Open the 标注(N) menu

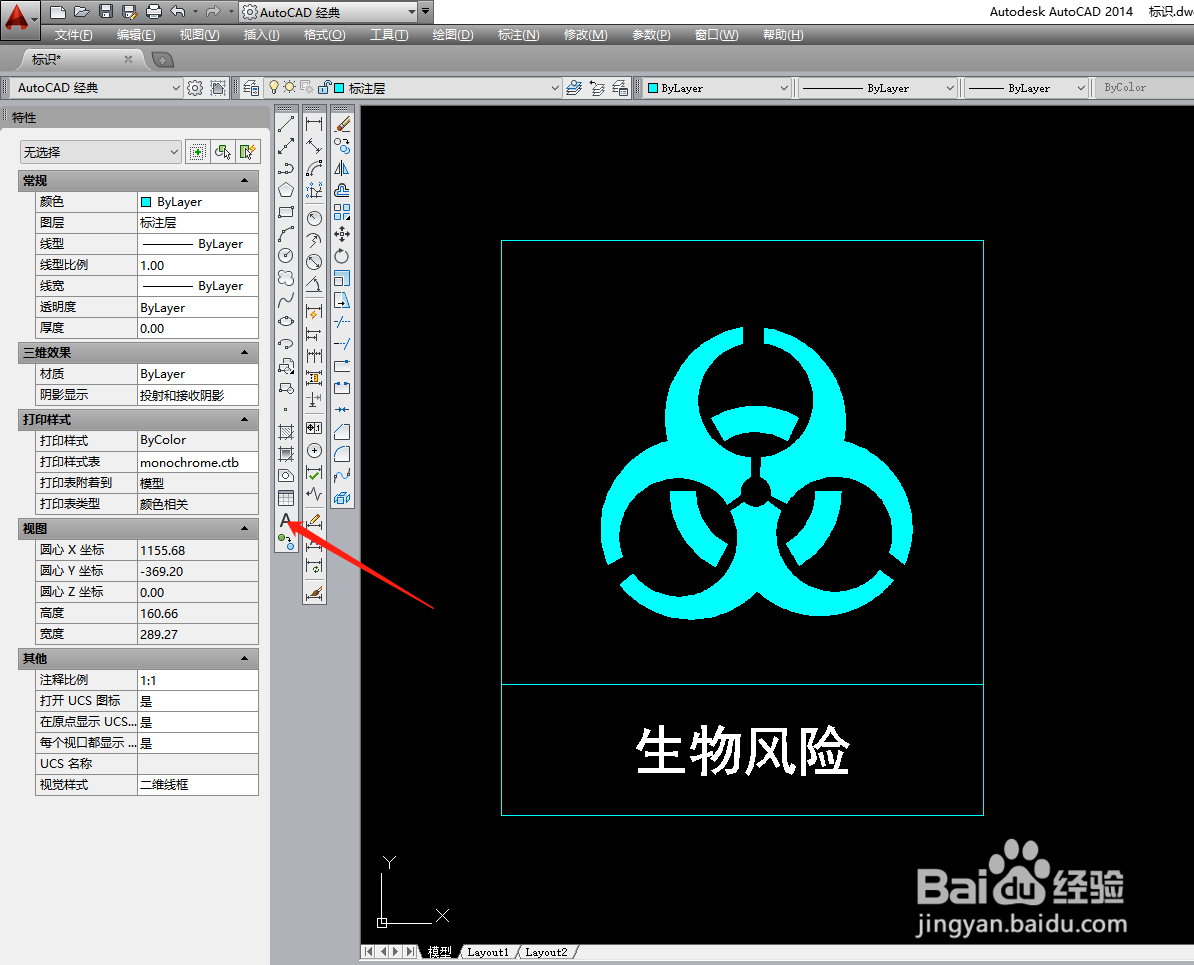[518, 35]
